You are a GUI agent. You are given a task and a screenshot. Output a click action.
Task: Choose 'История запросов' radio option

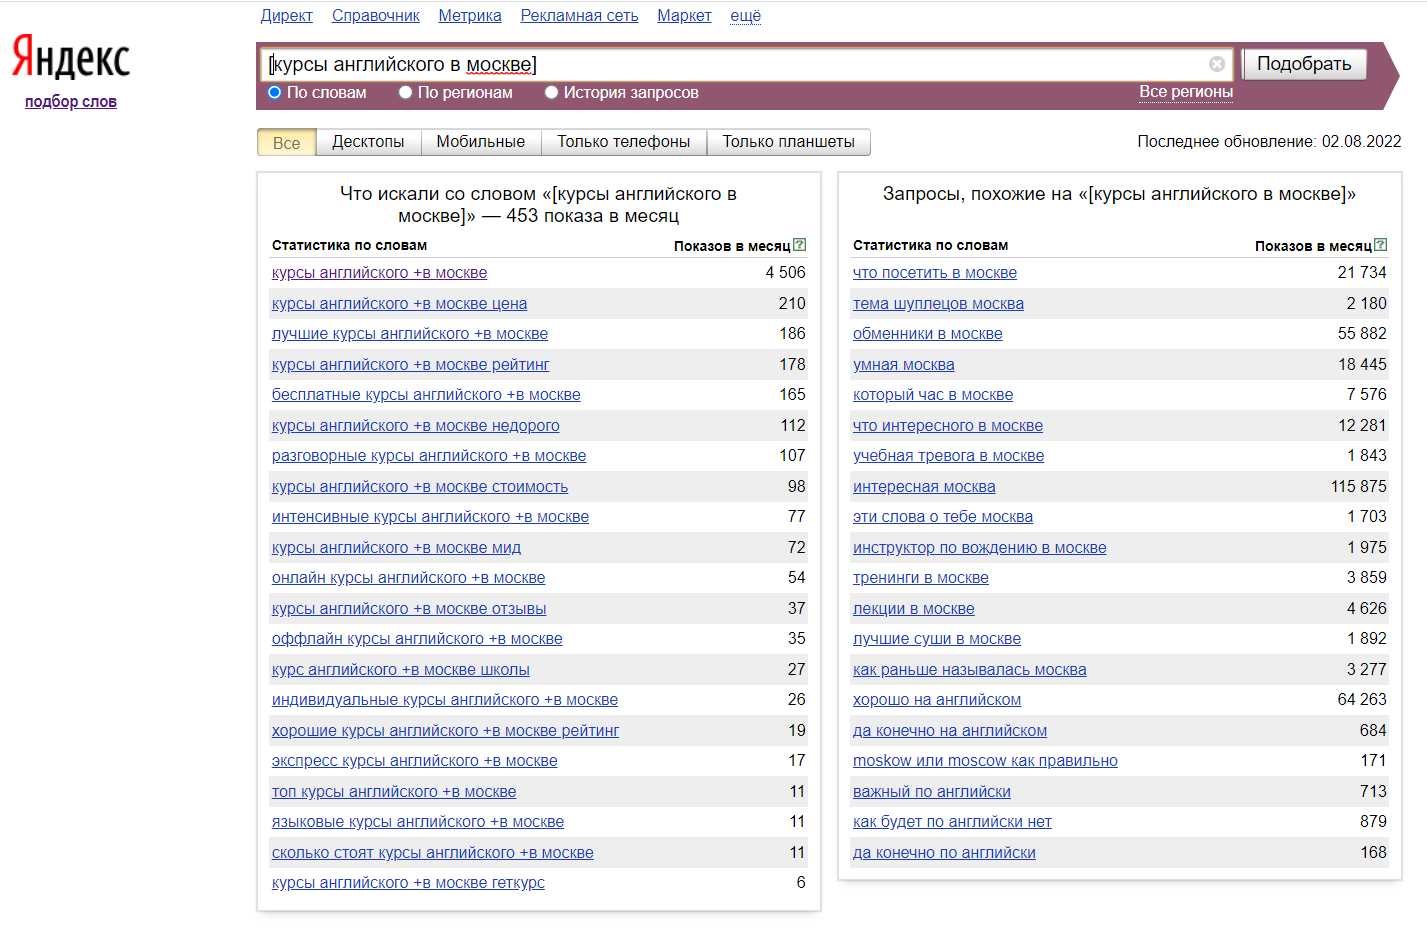click(x=551, y=93)
